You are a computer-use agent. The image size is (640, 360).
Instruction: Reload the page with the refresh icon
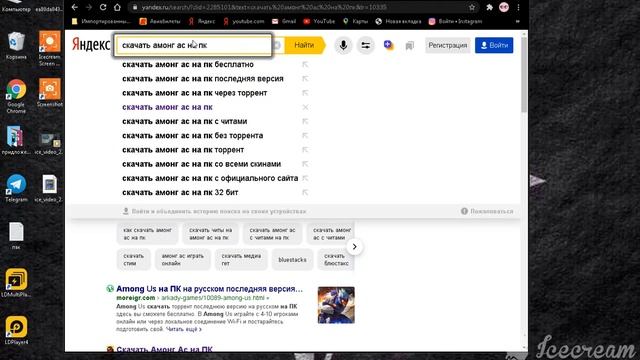[103, 7]
